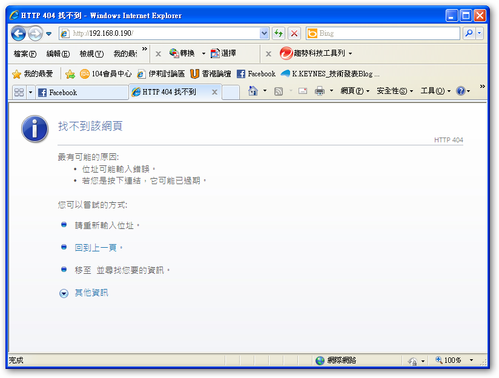Open the 工具(O) command bar menu
The height and width of the screenshot is (378, 499).
coord(435,91)
